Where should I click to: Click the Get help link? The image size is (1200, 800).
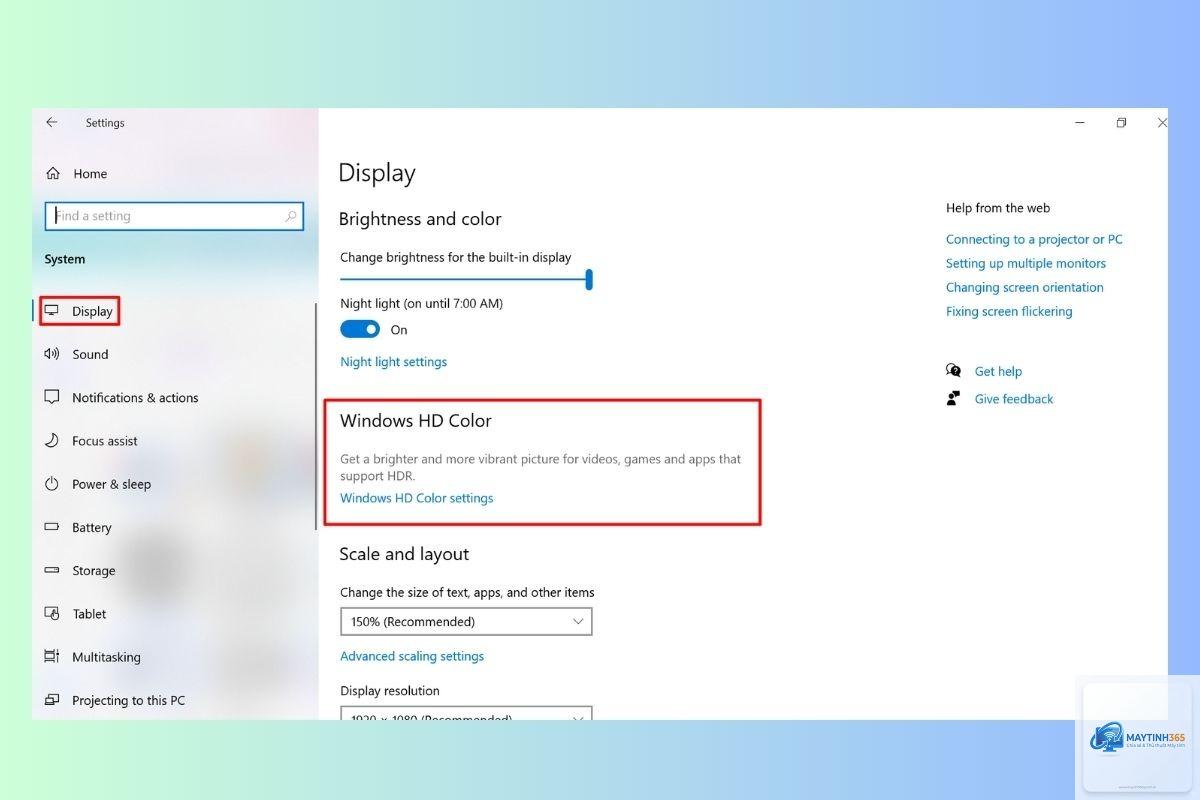998,371
